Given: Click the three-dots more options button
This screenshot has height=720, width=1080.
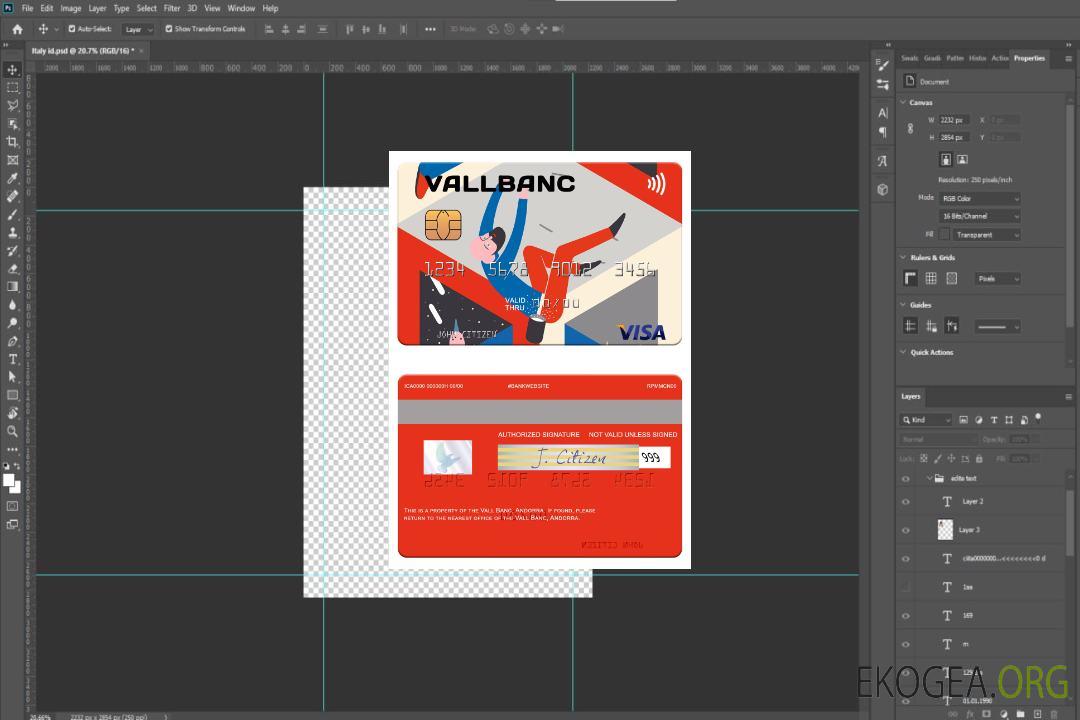Looking at the screenshot, I should click(x=430, y=29).
